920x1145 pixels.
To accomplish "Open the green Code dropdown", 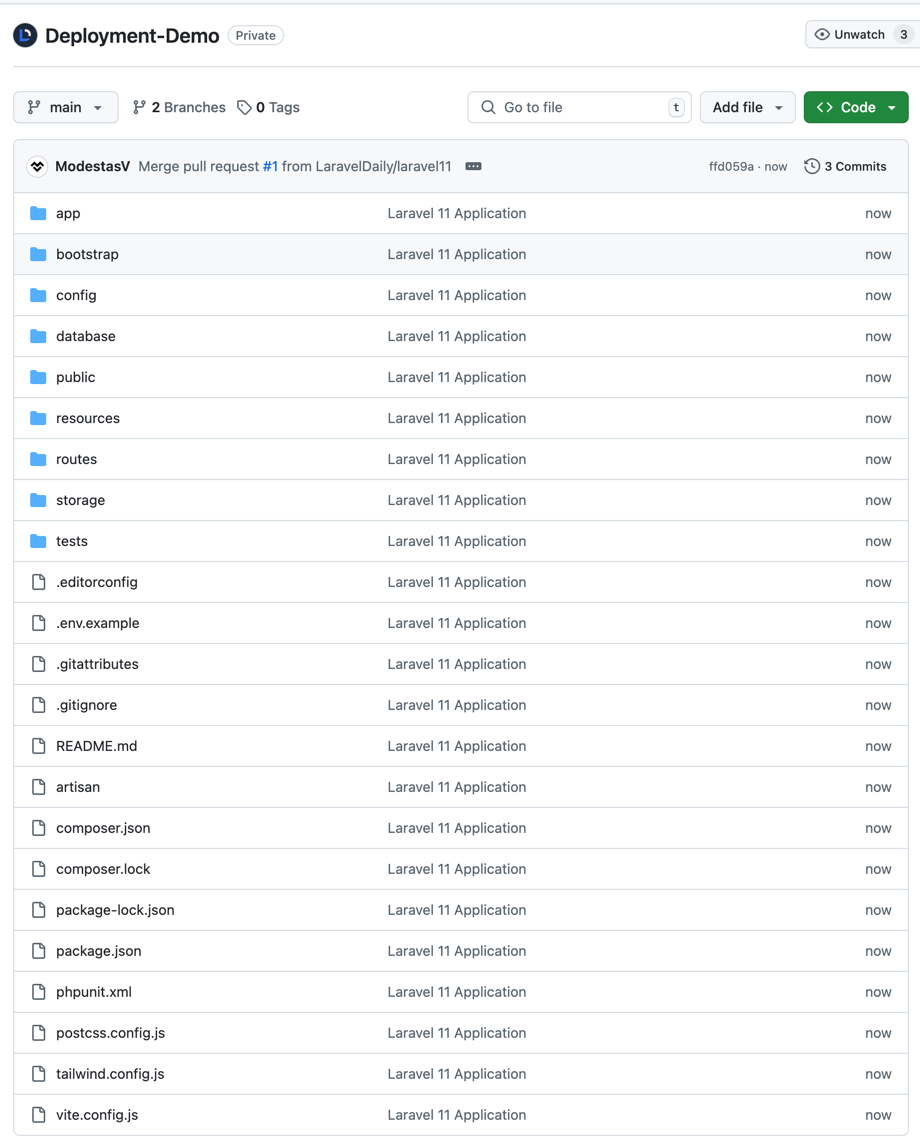I will pos(856,107).
